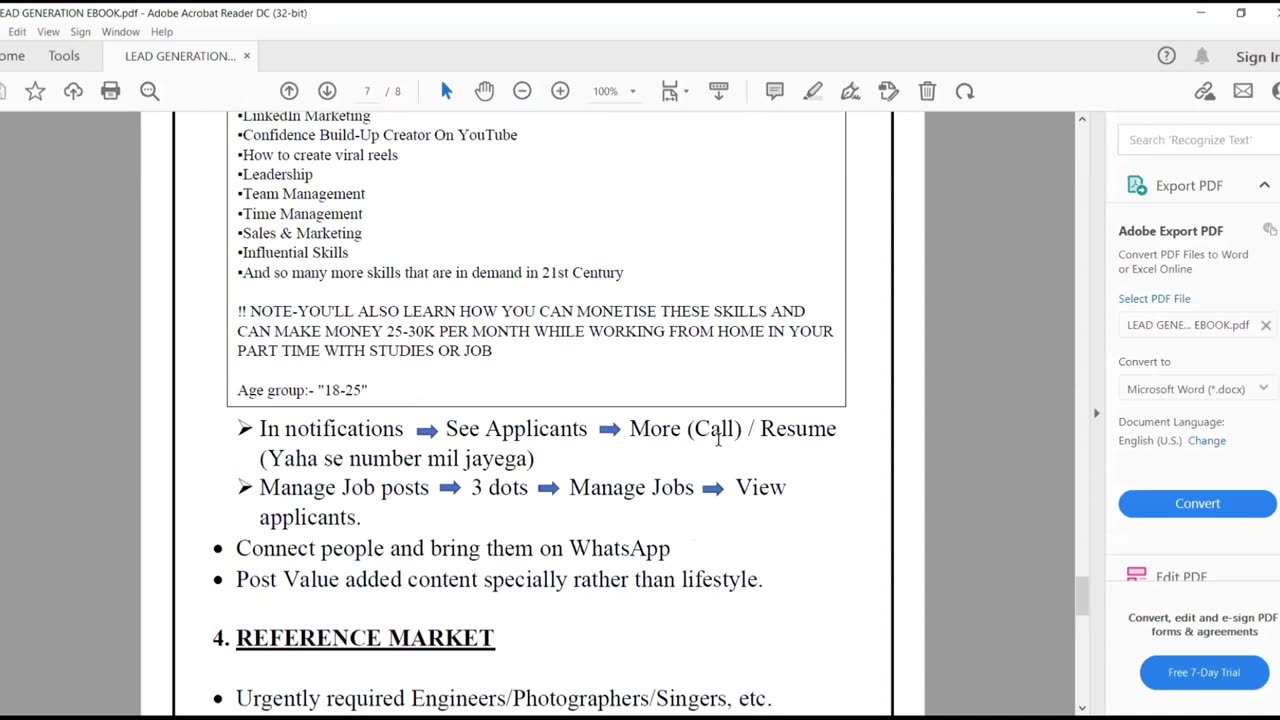Click the Search 'Recognize Text' field
The width and height of the screenshot is (1280, 720).
pyautogui.click(x=1199, y=140)
